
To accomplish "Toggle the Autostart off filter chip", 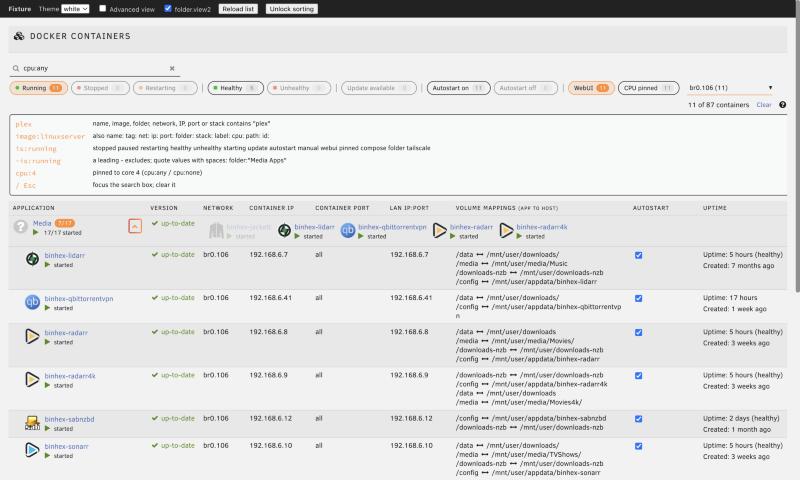I will pos(525,88).
